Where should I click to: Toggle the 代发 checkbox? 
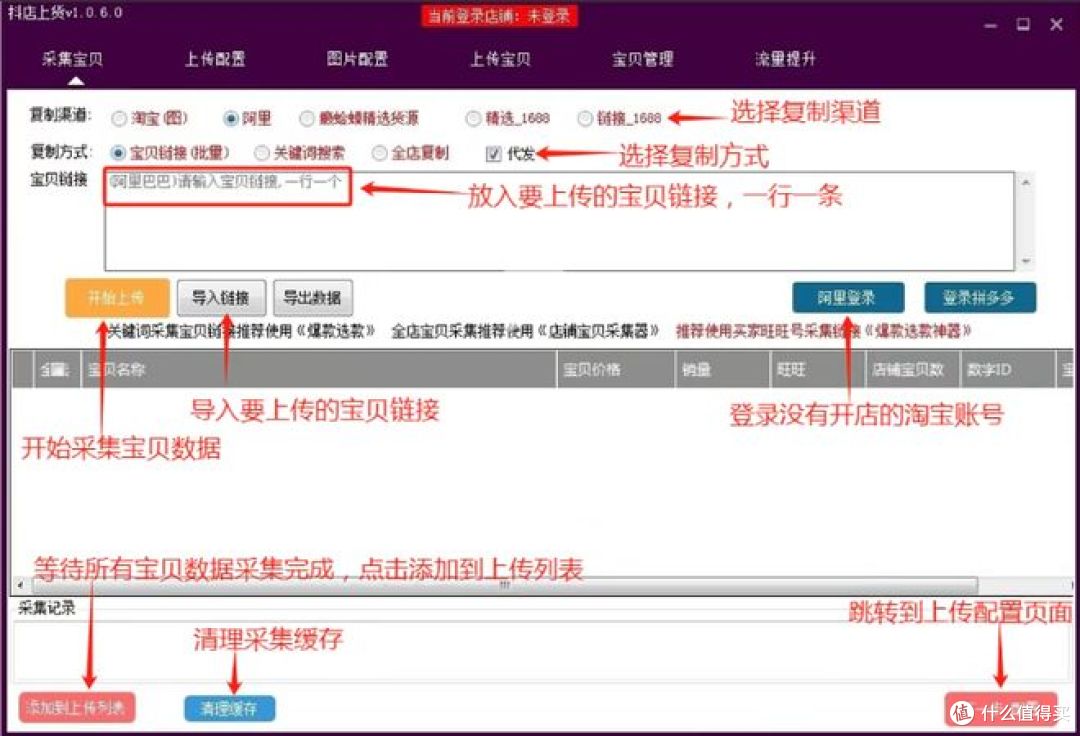[x=493, y=154]
